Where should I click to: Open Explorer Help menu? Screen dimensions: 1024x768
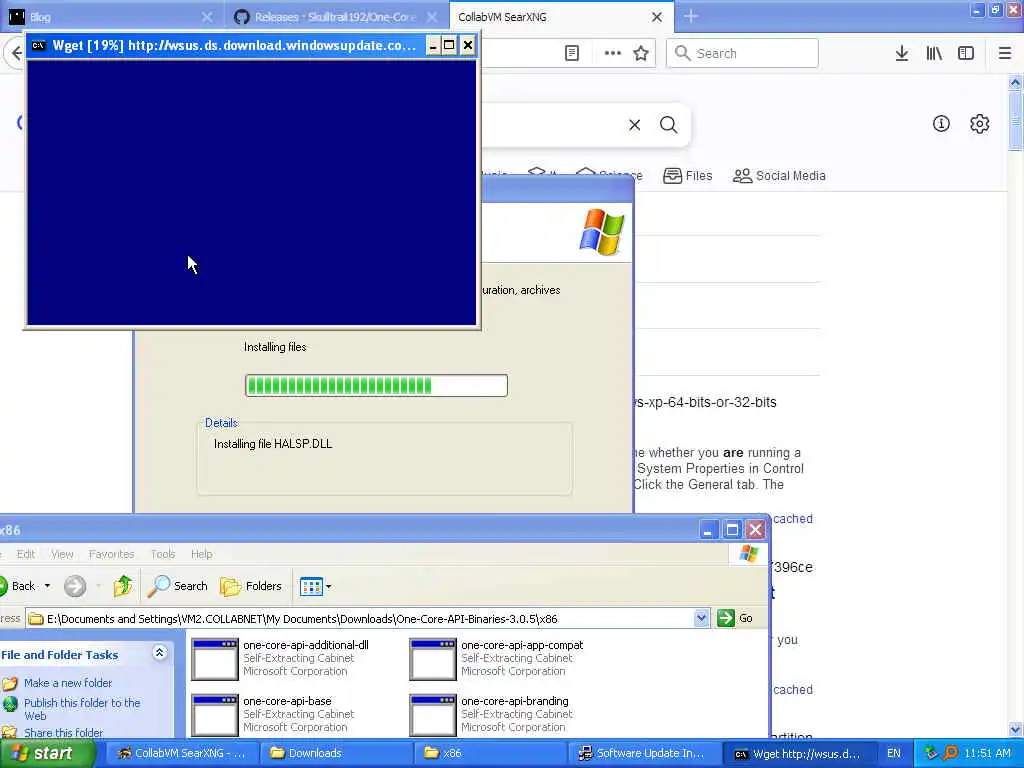201,554
